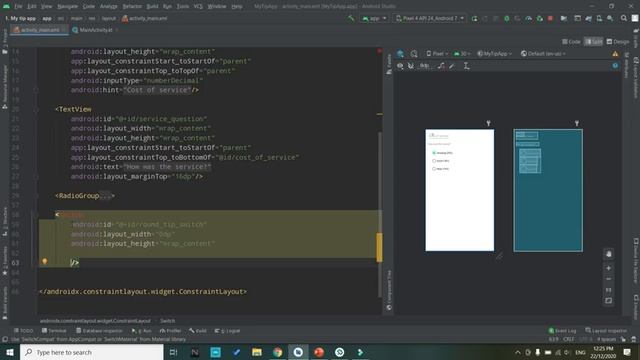Screen dimensions: 640x360
Task: Click the zoom out minus button
Action: tap(609, 279)
